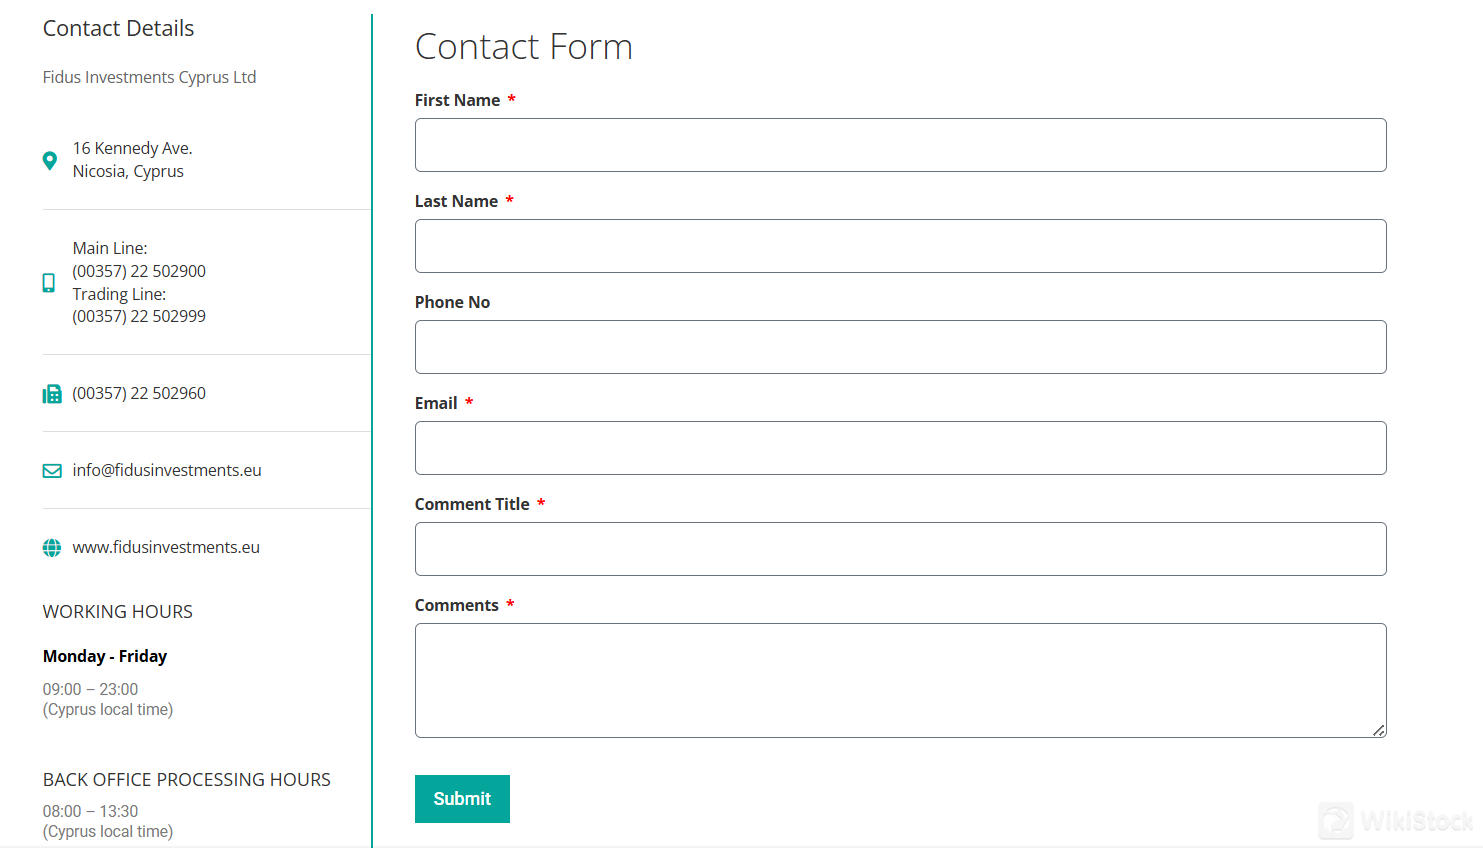This screenshot has height=856, width=1483.
Task: Click the 16 Kennedy Ave. address text
Action: (132, 148)
